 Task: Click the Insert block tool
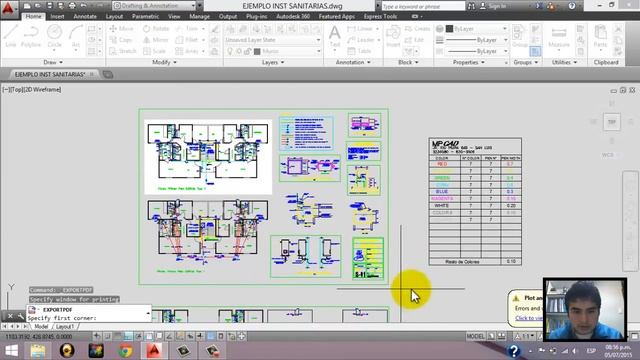393,36
